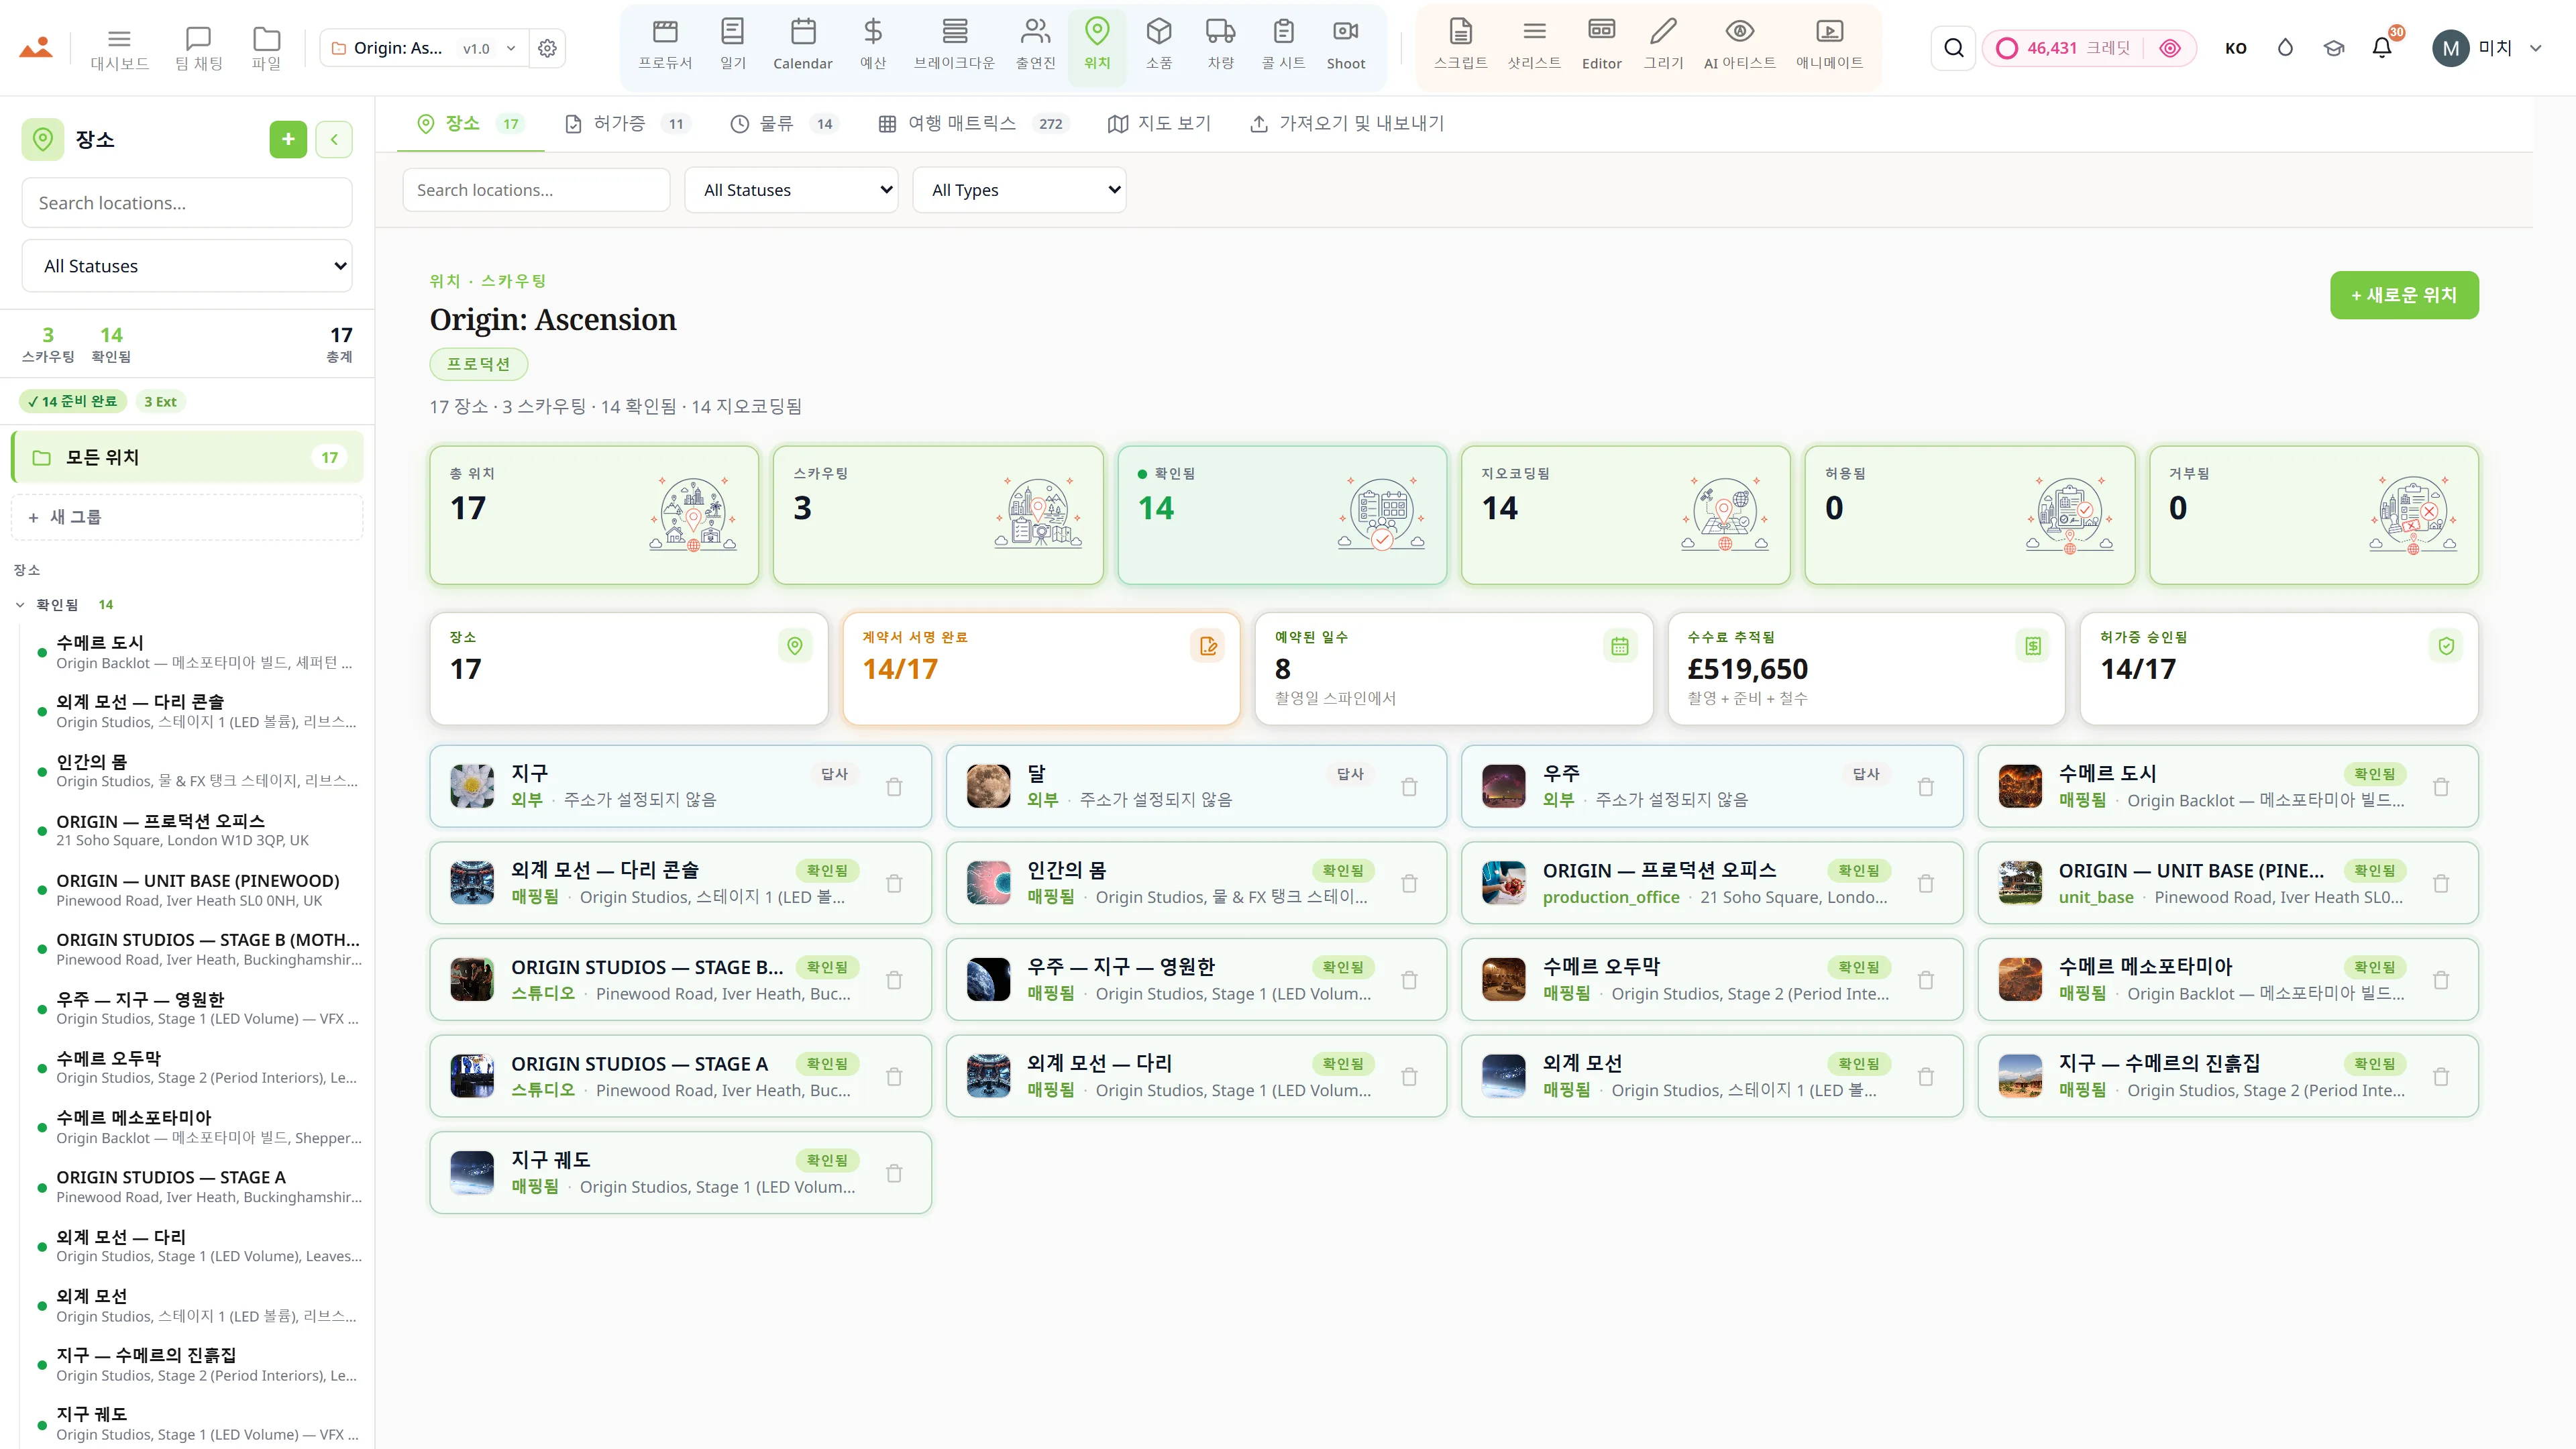Add a new group with 새 그룹

tap(187, 517)
